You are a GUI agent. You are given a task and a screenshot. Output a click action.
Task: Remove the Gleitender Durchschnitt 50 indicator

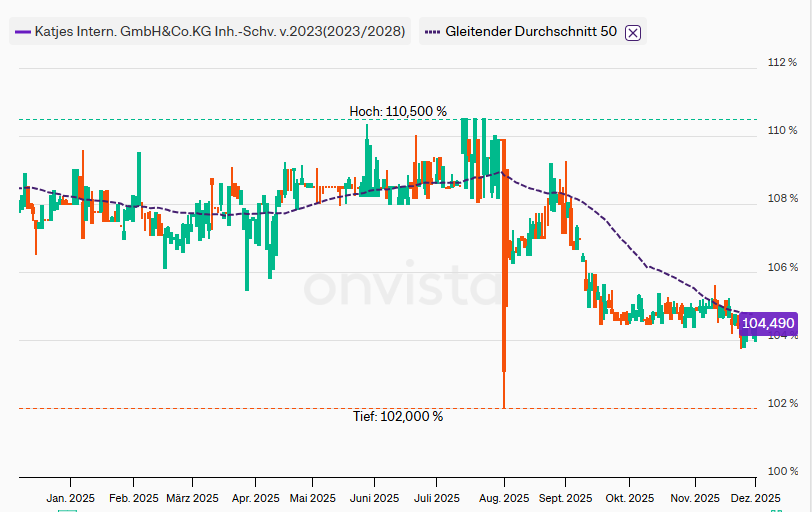(x=633, y=32)
